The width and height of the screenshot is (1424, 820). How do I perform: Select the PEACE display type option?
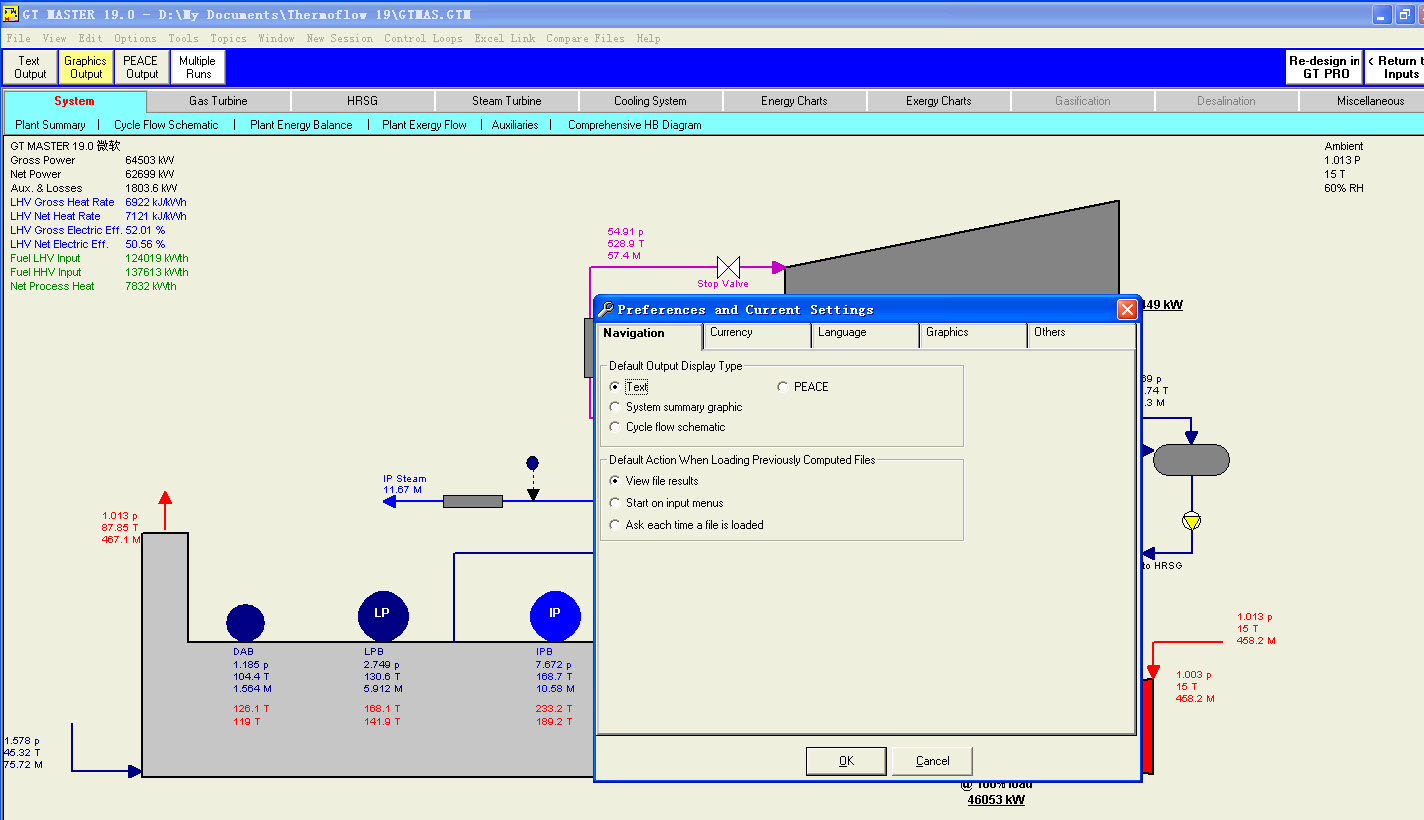803,387
